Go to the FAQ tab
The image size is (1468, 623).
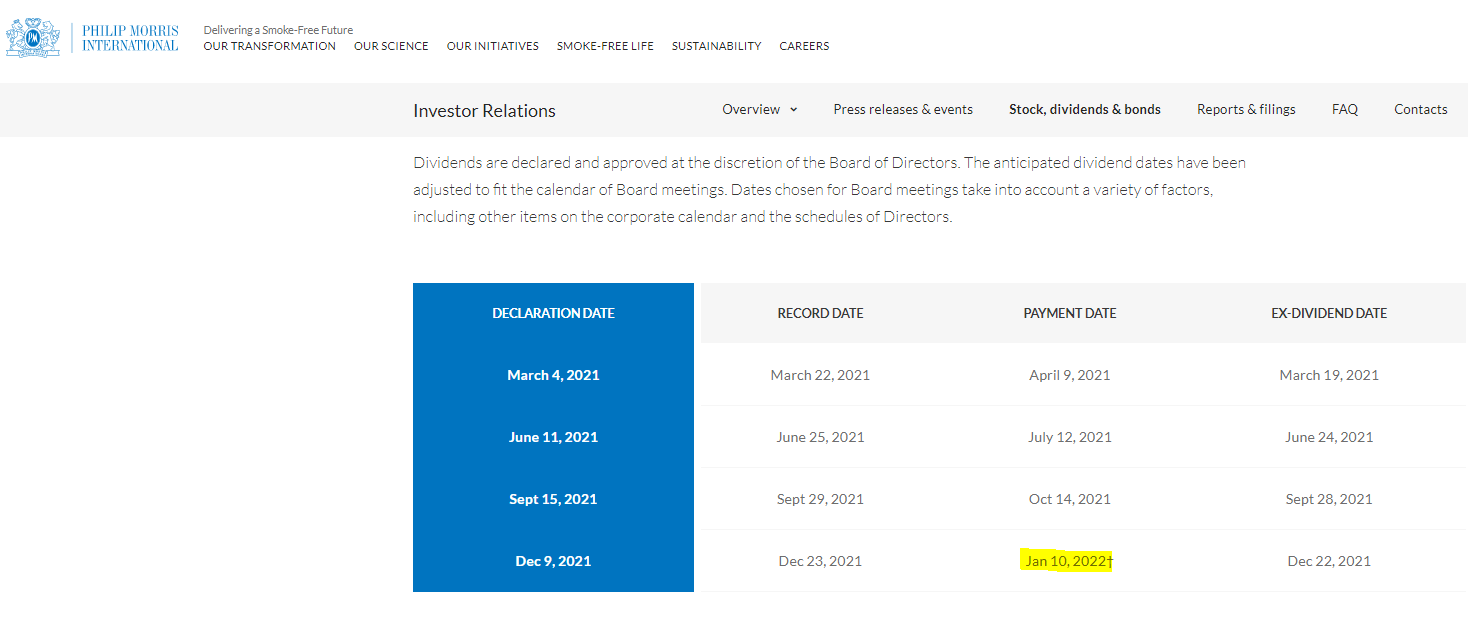pyautogui.click(x=1345, y=110)
